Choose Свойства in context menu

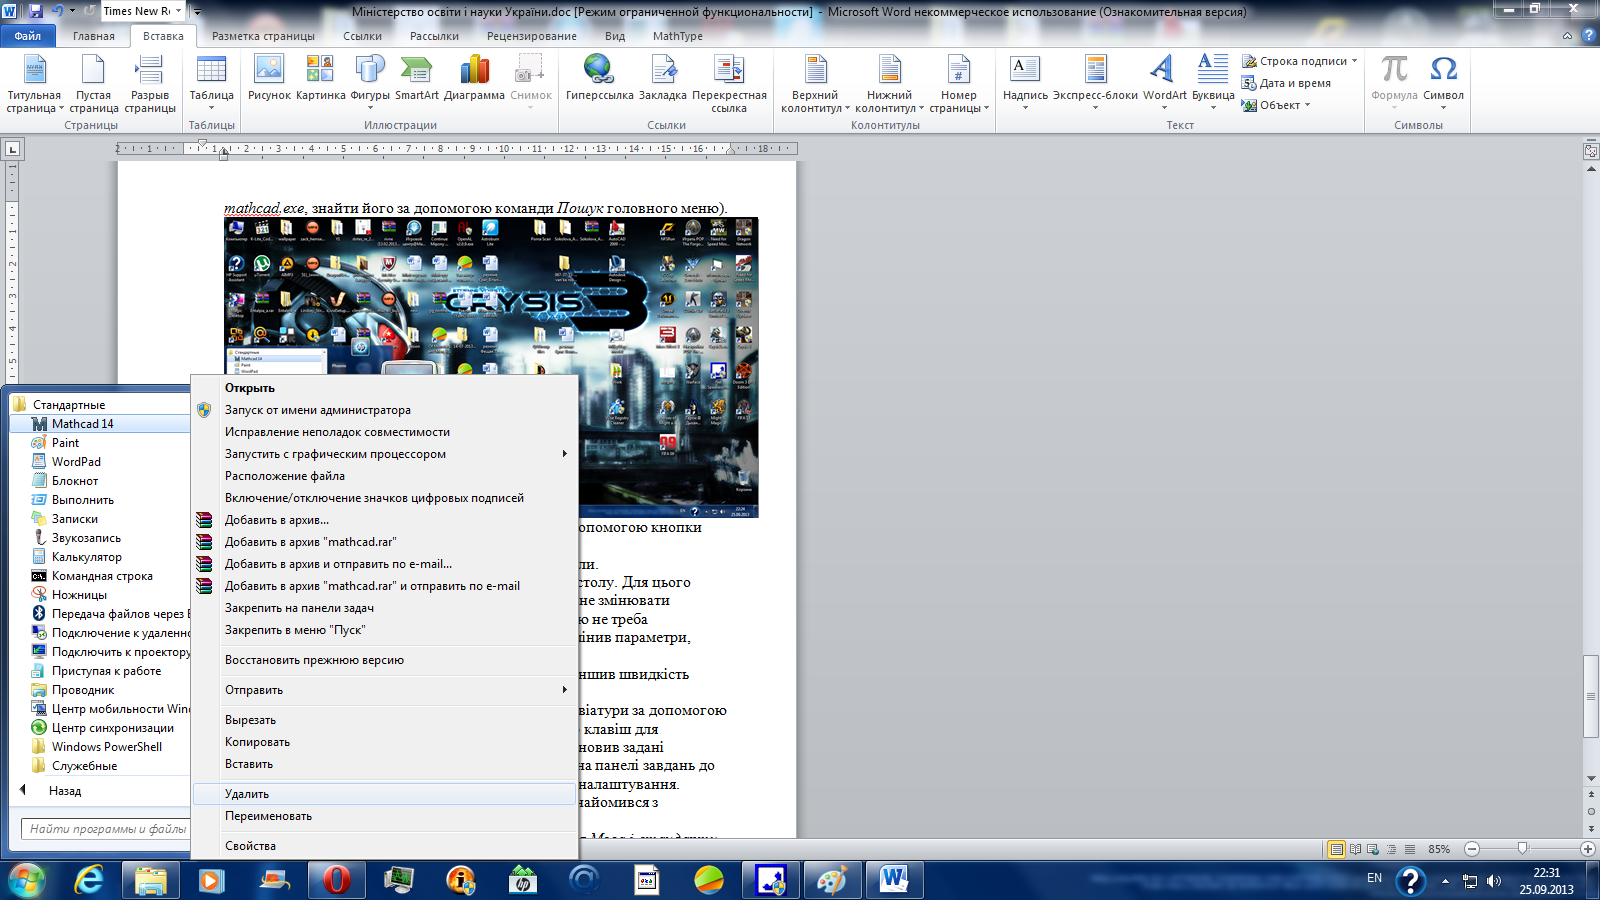[385, 846]
